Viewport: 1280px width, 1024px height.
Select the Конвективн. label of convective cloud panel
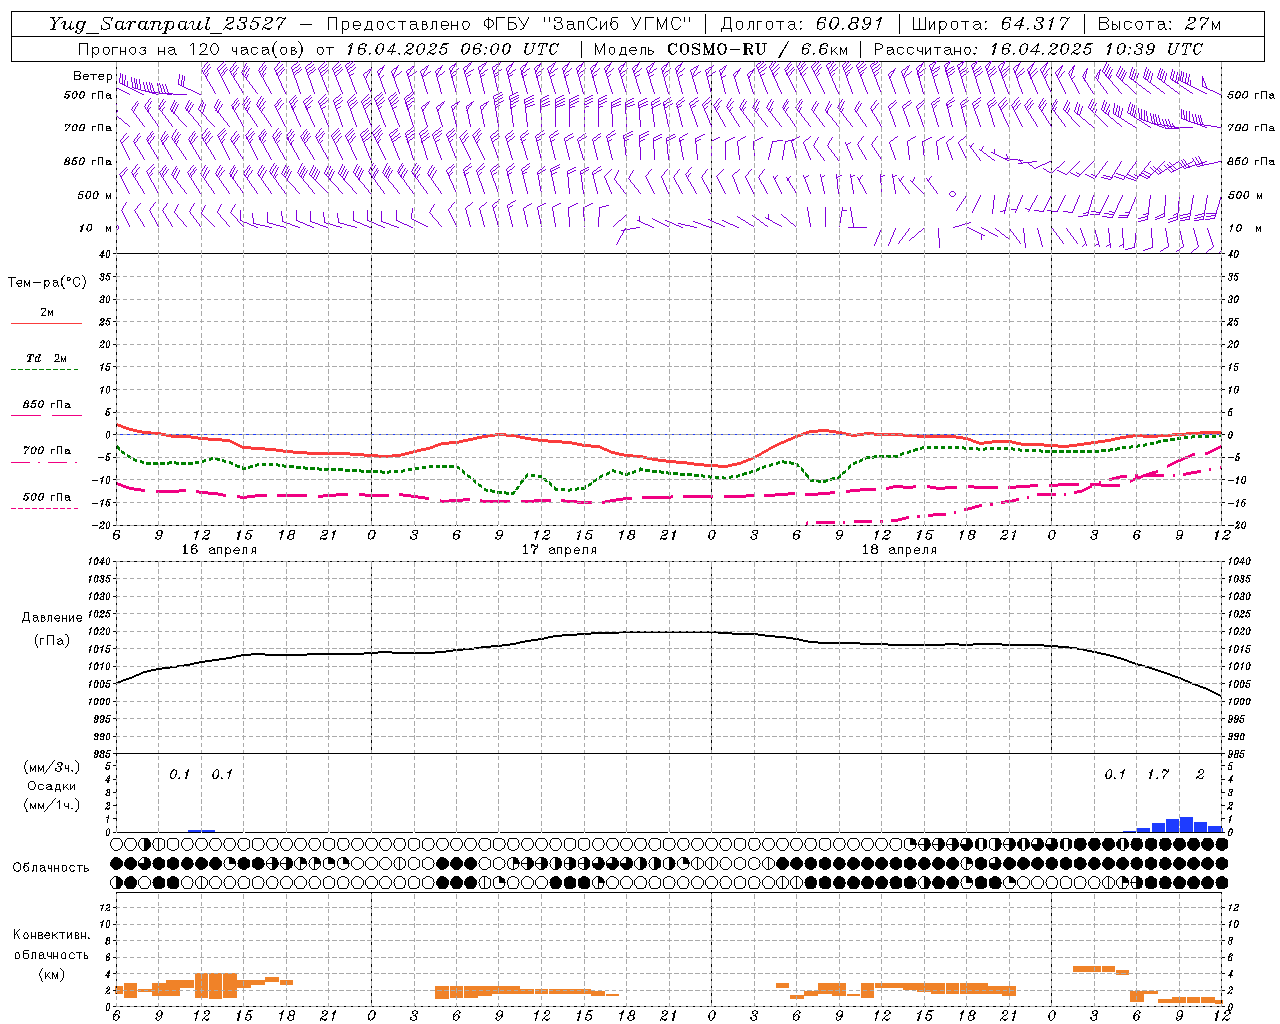(x=52, y=935)
